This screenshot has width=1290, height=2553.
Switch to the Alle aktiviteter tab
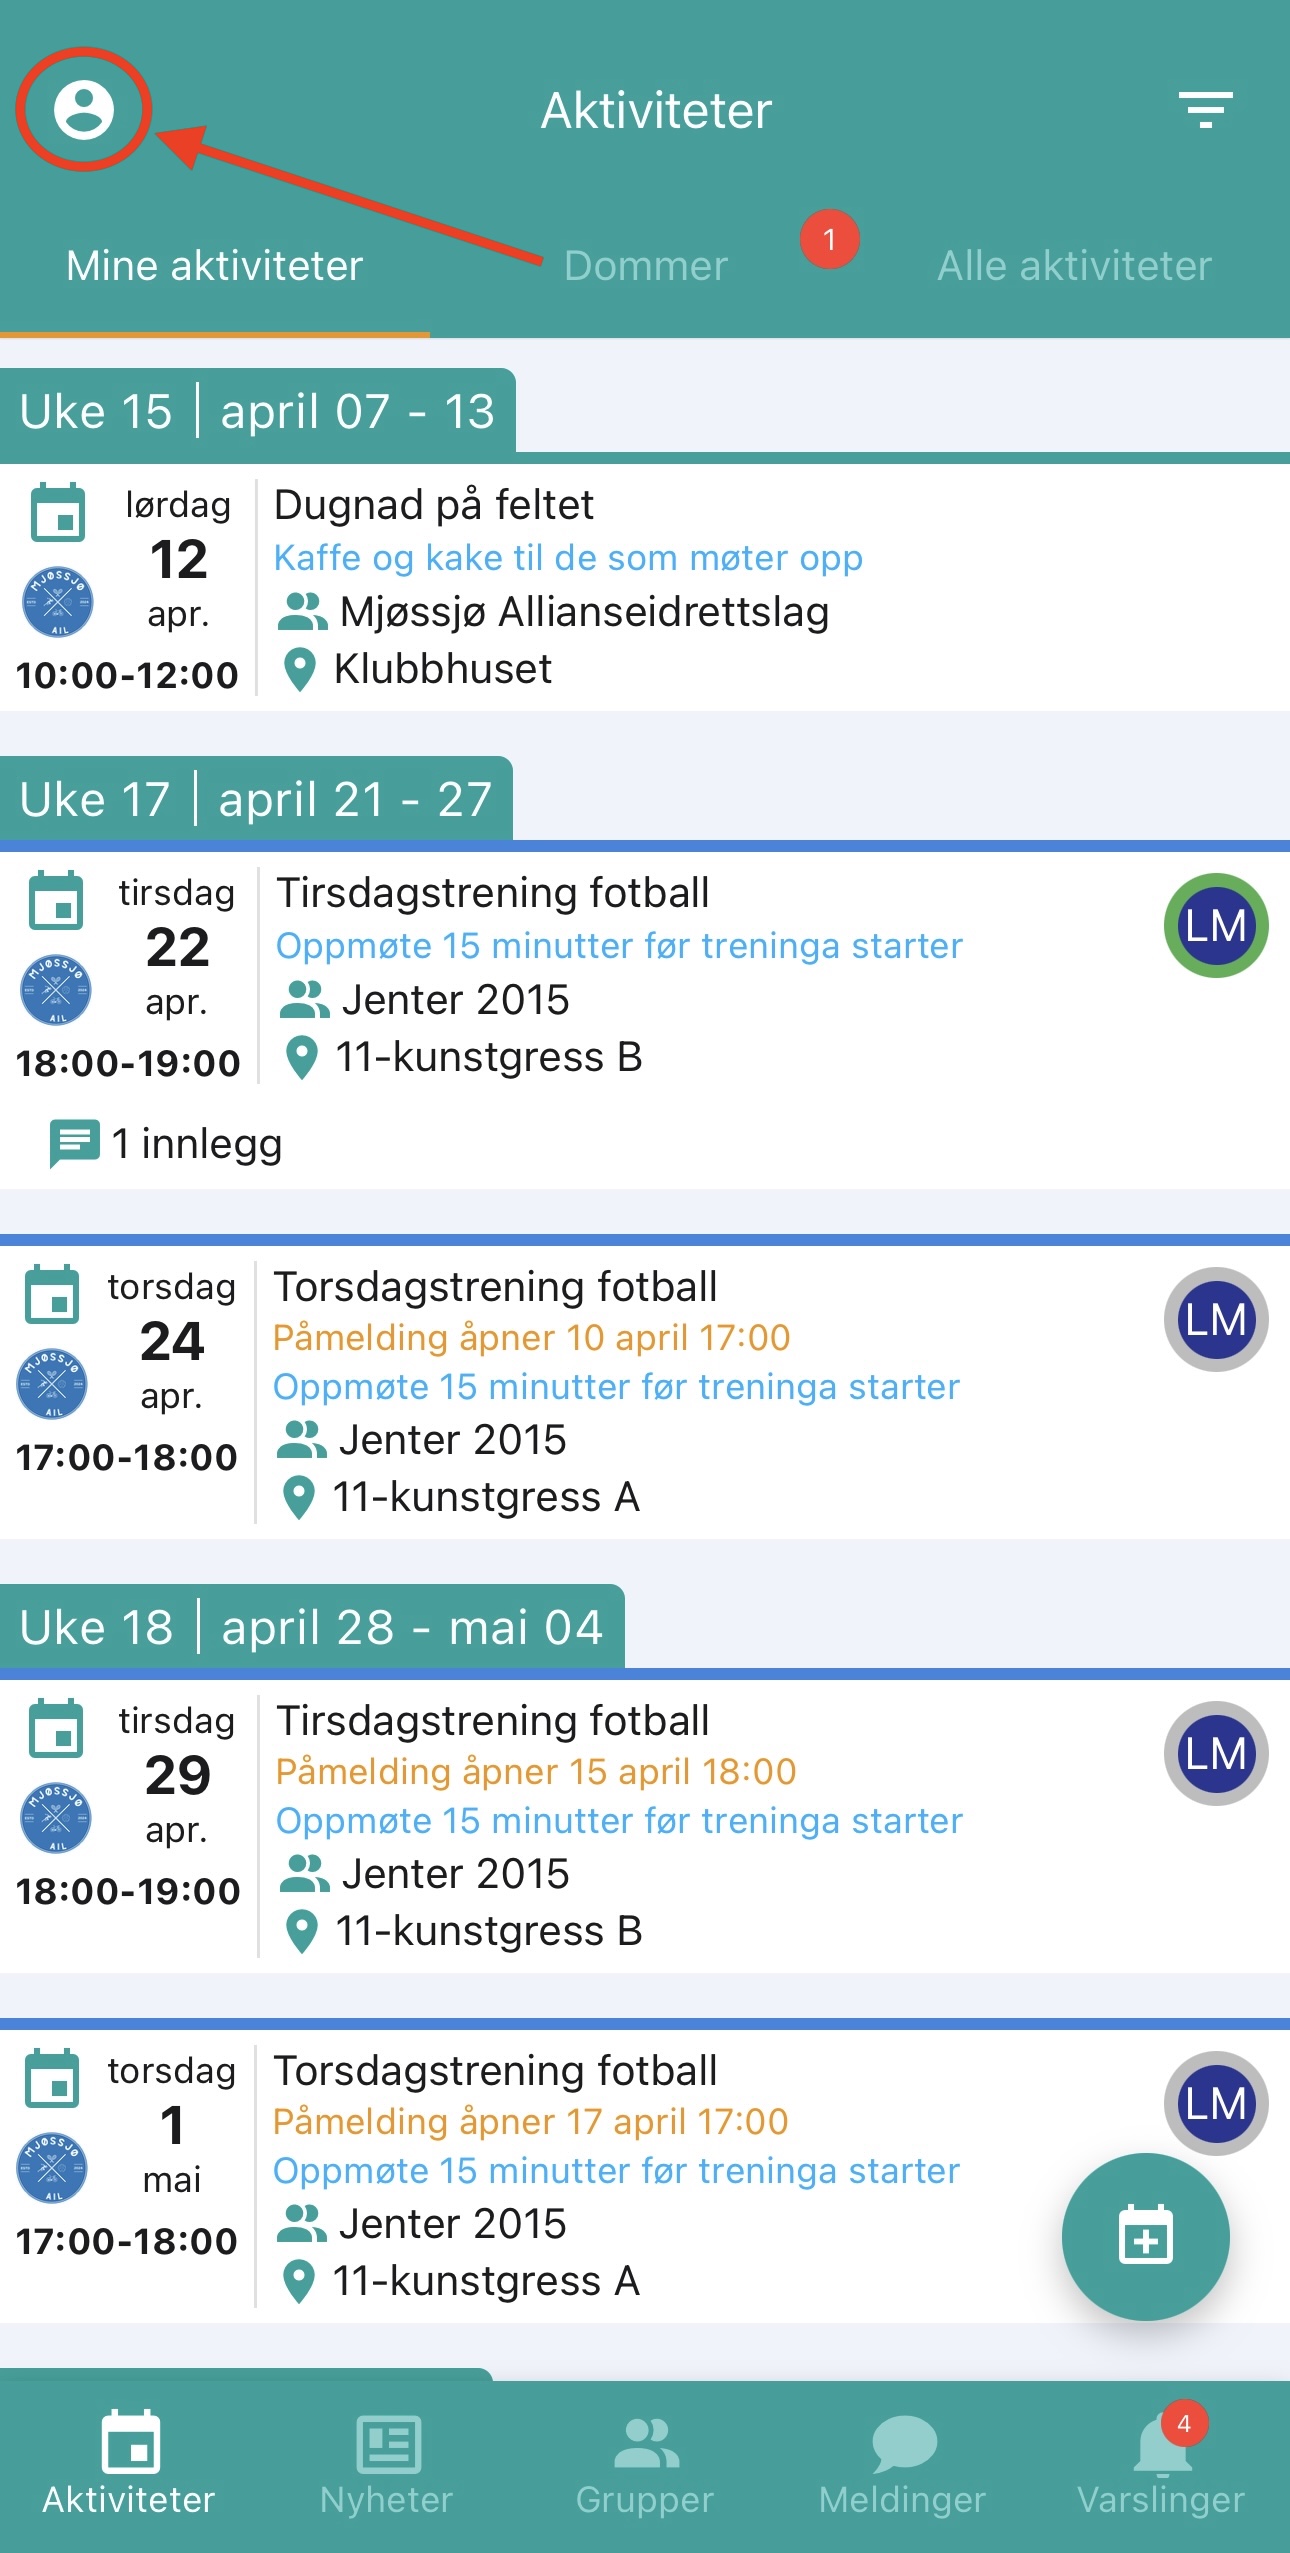tap(1074, 266)
